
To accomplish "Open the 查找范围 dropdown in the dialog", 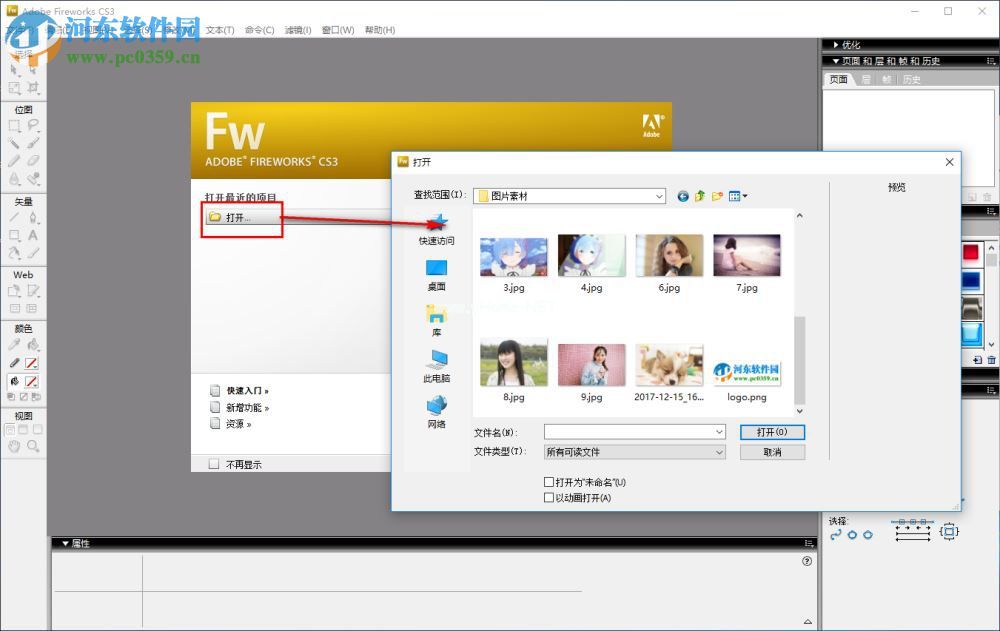I will tap(659, 196).
